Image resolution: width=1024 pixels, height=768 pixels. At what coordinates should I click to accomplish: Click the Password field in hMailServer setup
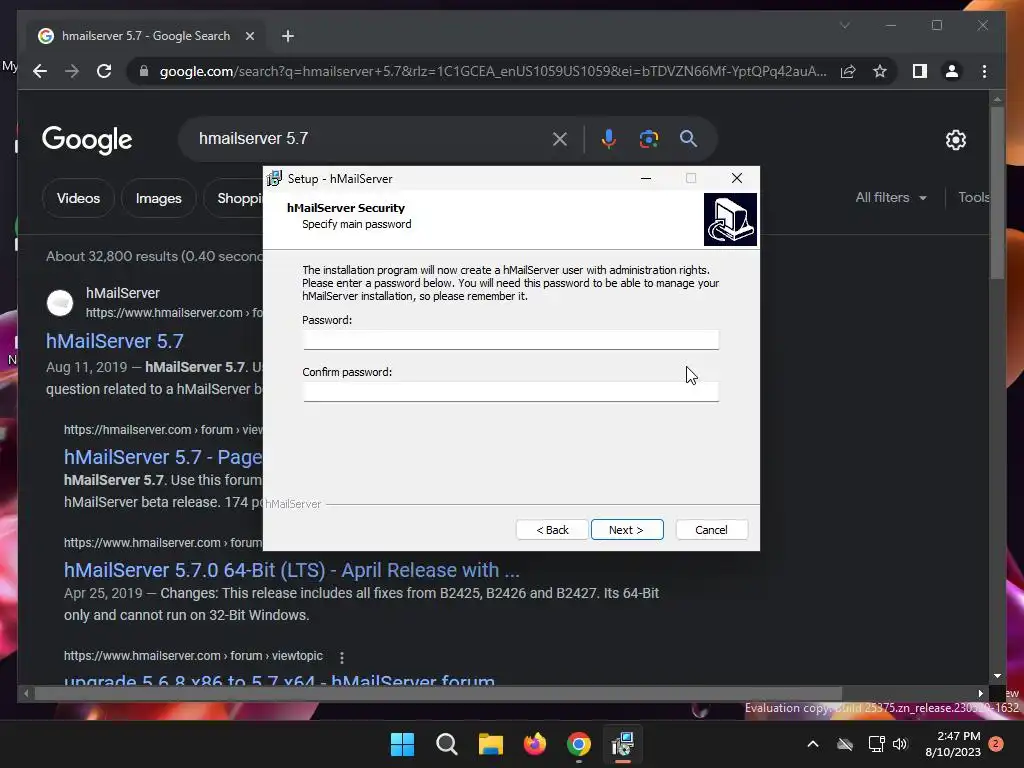(510, 340)
